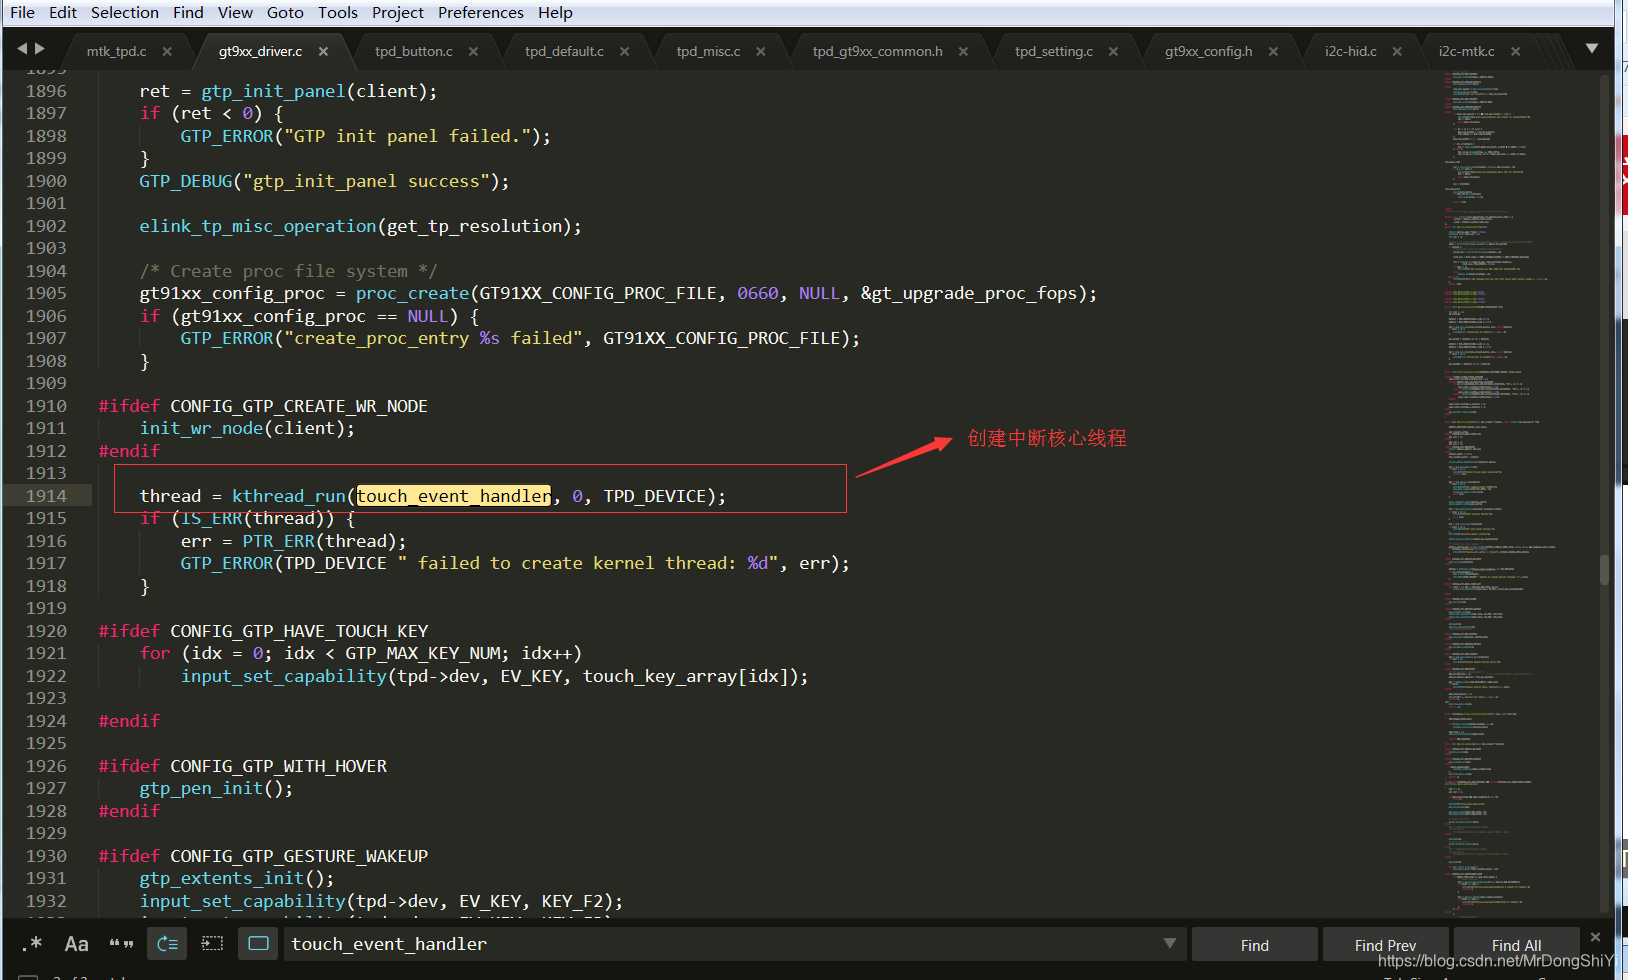This screenshot has height=980, width=1628.
Task: Click line number 1930 in gutter
Action: [46, 856]
